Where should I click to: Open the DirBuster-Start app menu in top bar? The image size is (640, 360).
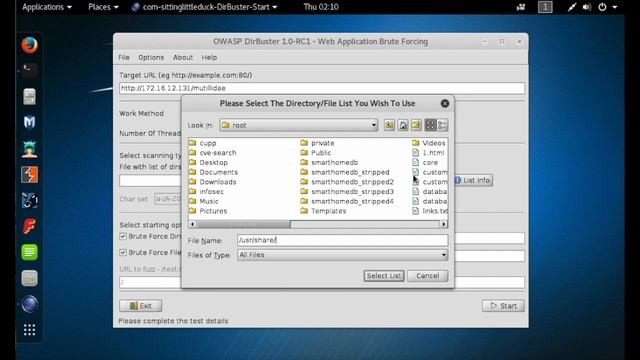coord(204,7)
